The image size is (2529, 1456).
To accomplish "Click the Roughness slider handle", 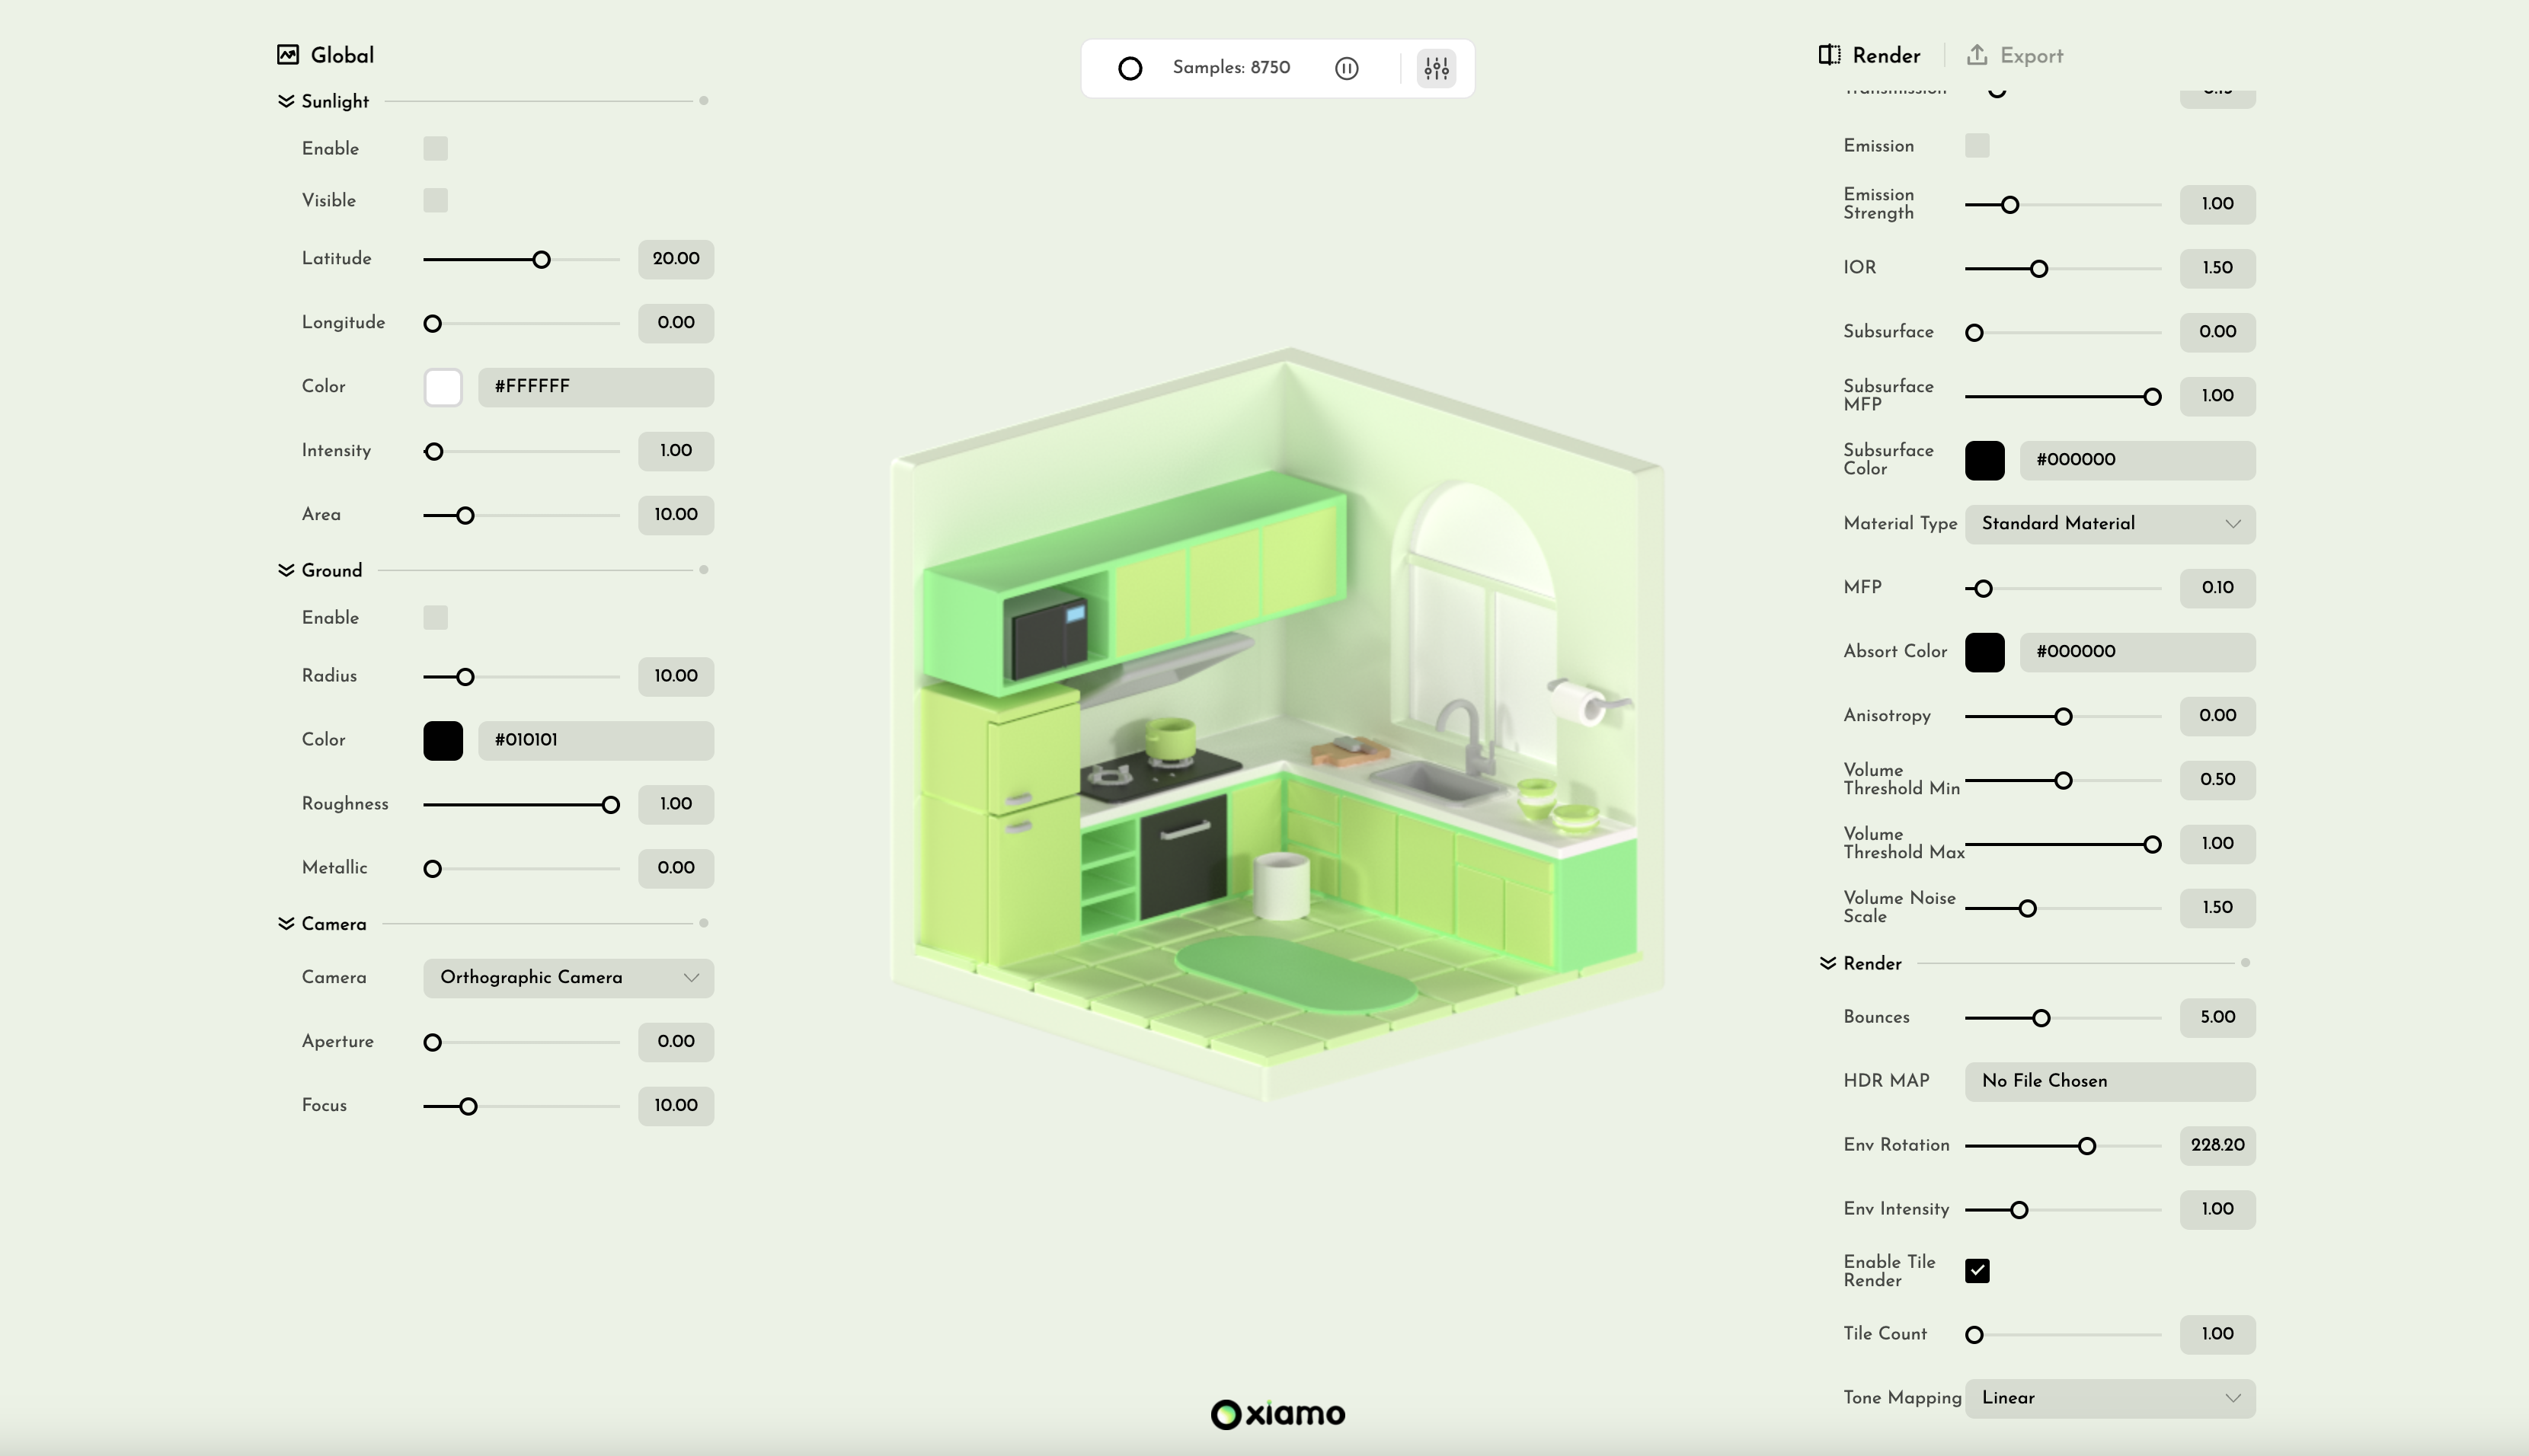I will point(610,805).
